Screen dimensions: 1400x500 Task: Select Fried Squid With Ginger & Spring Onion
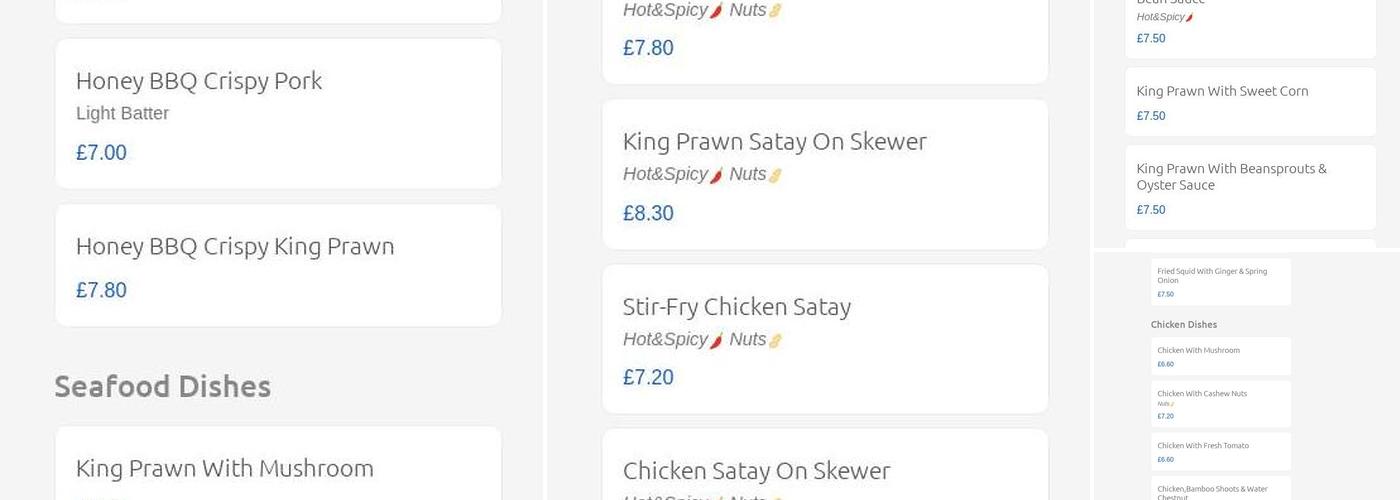[1212, 275]
